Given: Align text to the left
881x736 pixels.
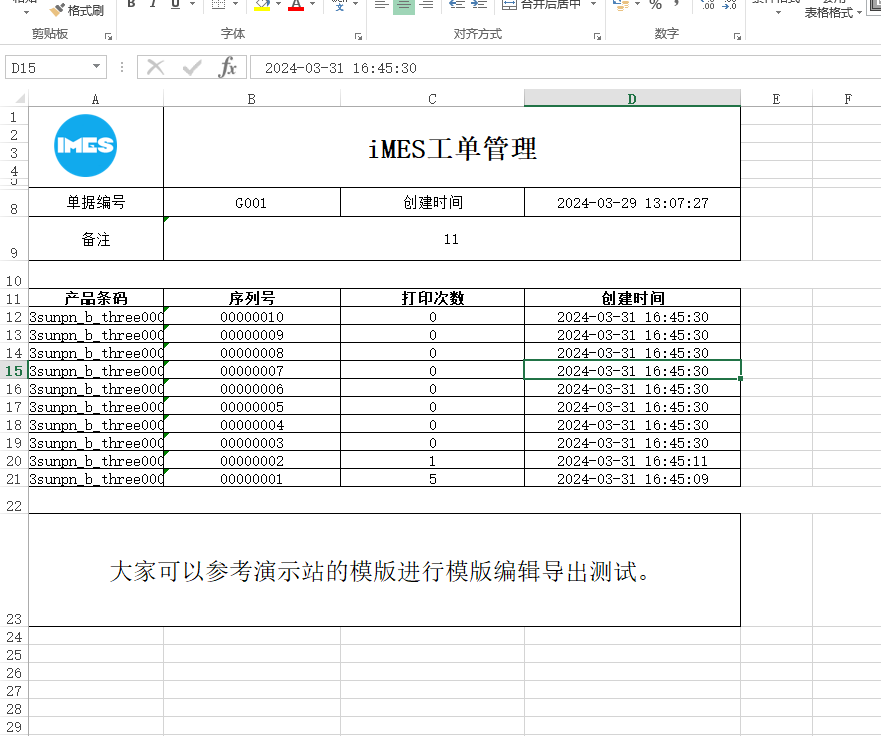Looking at the screenshot, I should 382,5.
